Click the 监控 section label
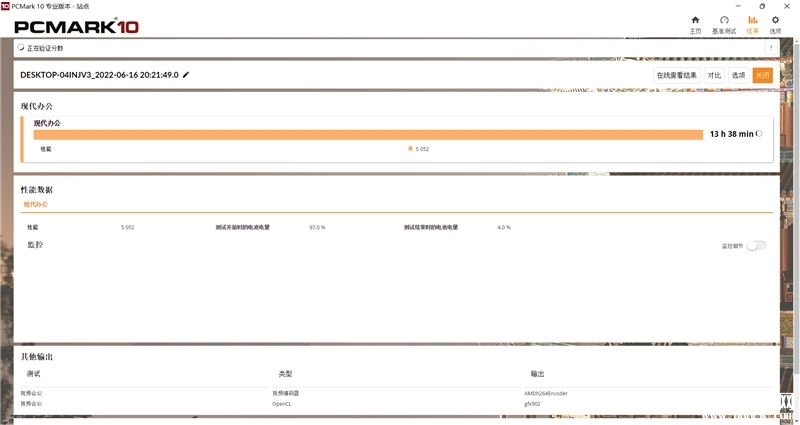 35,244
